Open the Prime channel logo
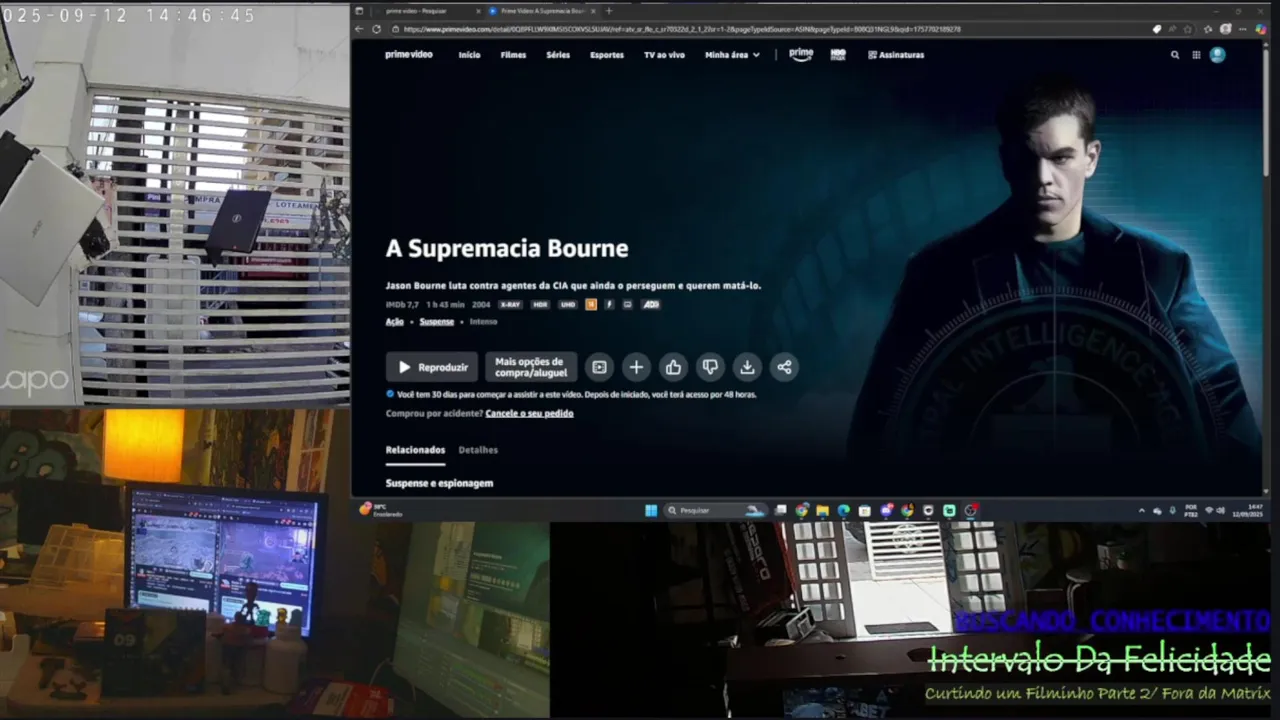The height and width of the screenshot is (720, 1280). (801, 55)
